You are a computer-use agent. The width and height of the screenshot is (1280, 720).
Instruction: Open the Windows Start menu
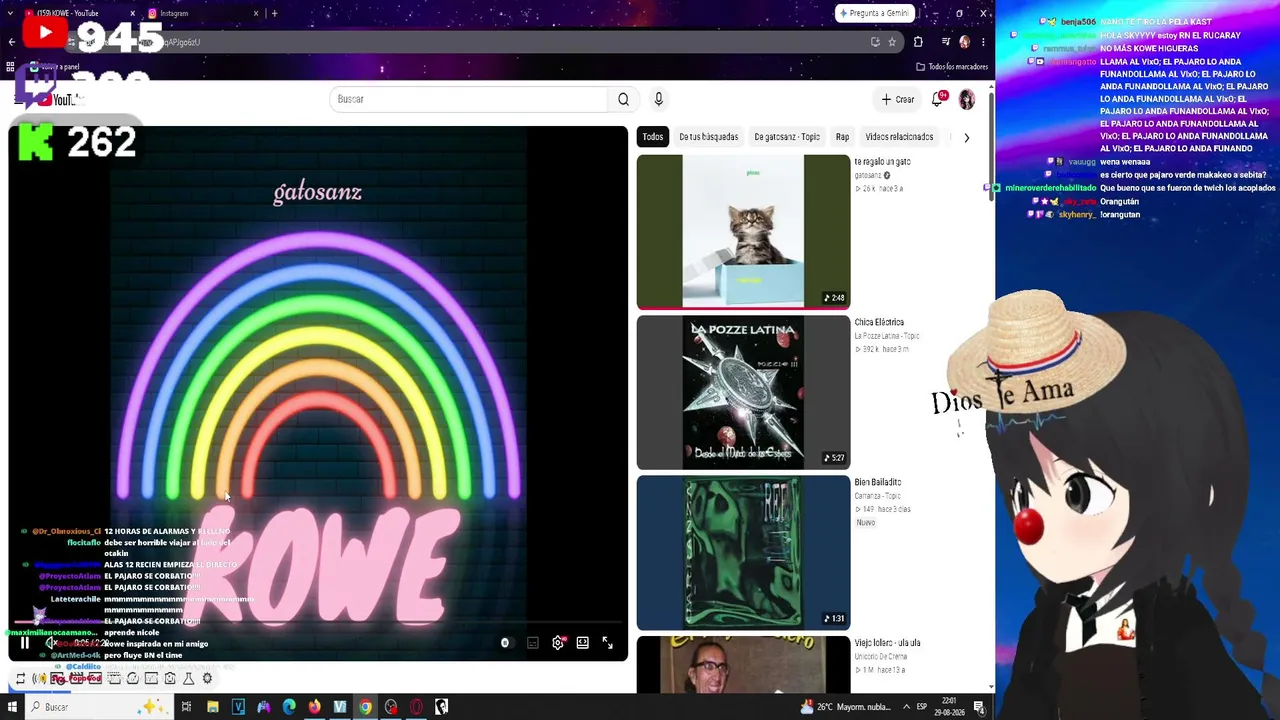[12, 707]
